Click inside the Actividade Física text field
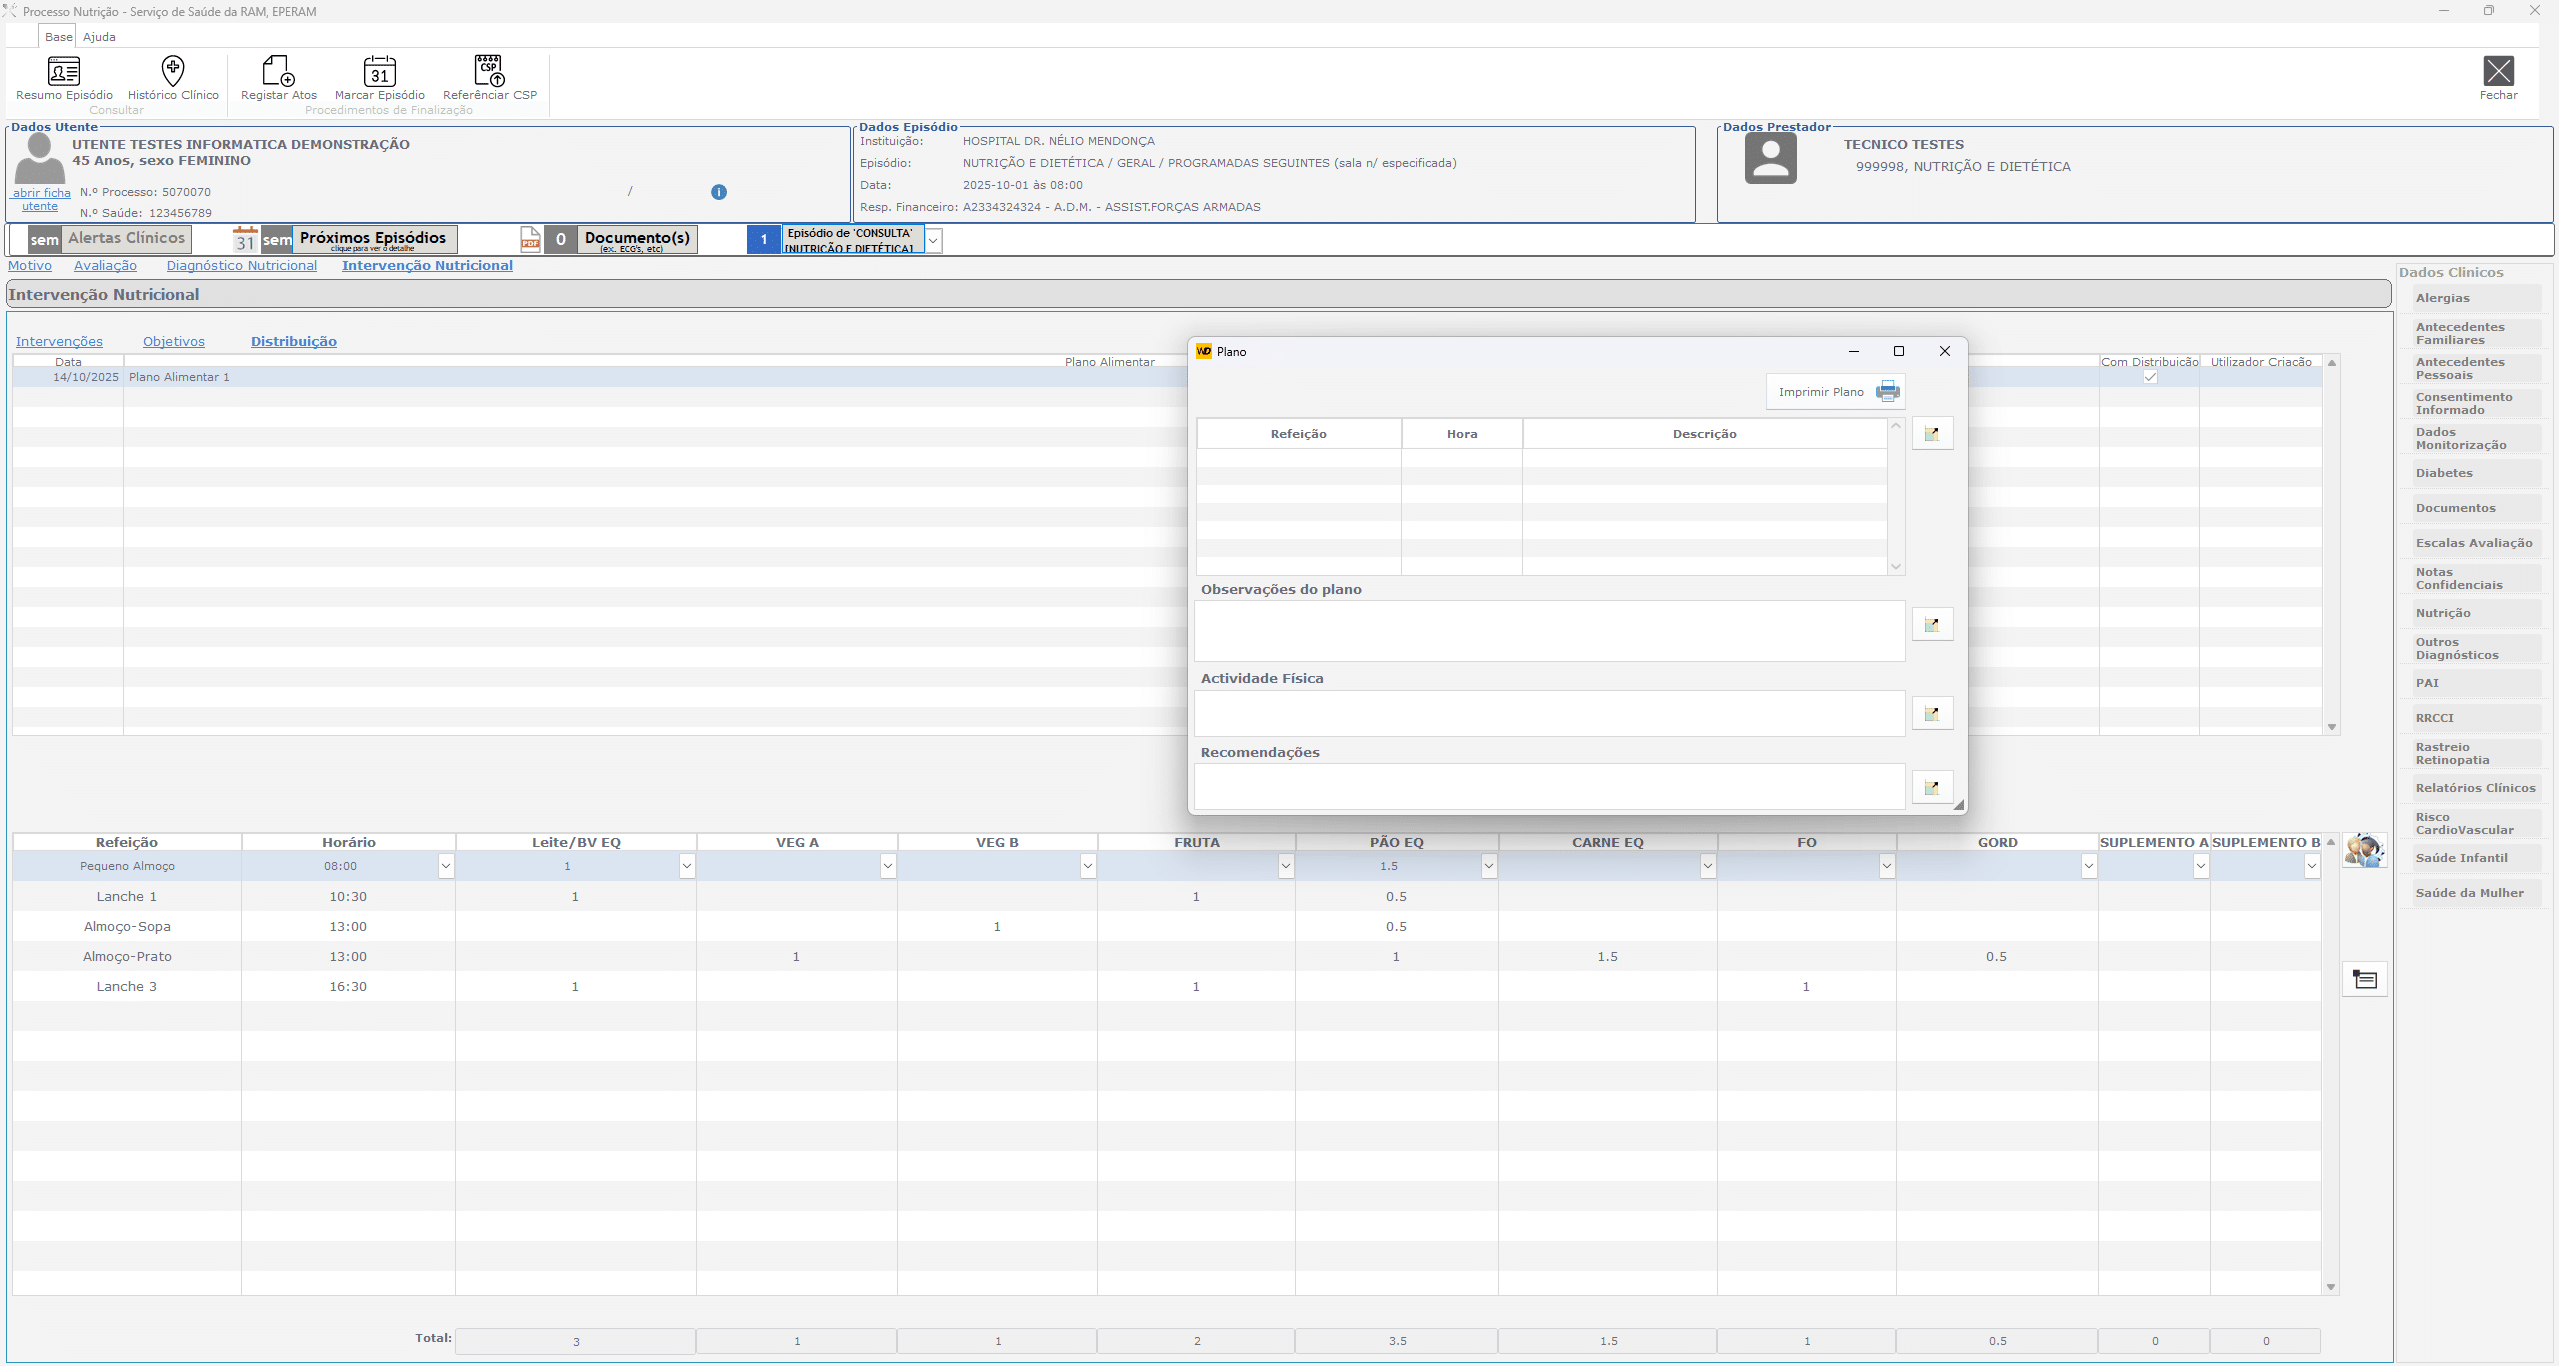The height and width of the screenshot is (1366, 2559). point(1548,713)
